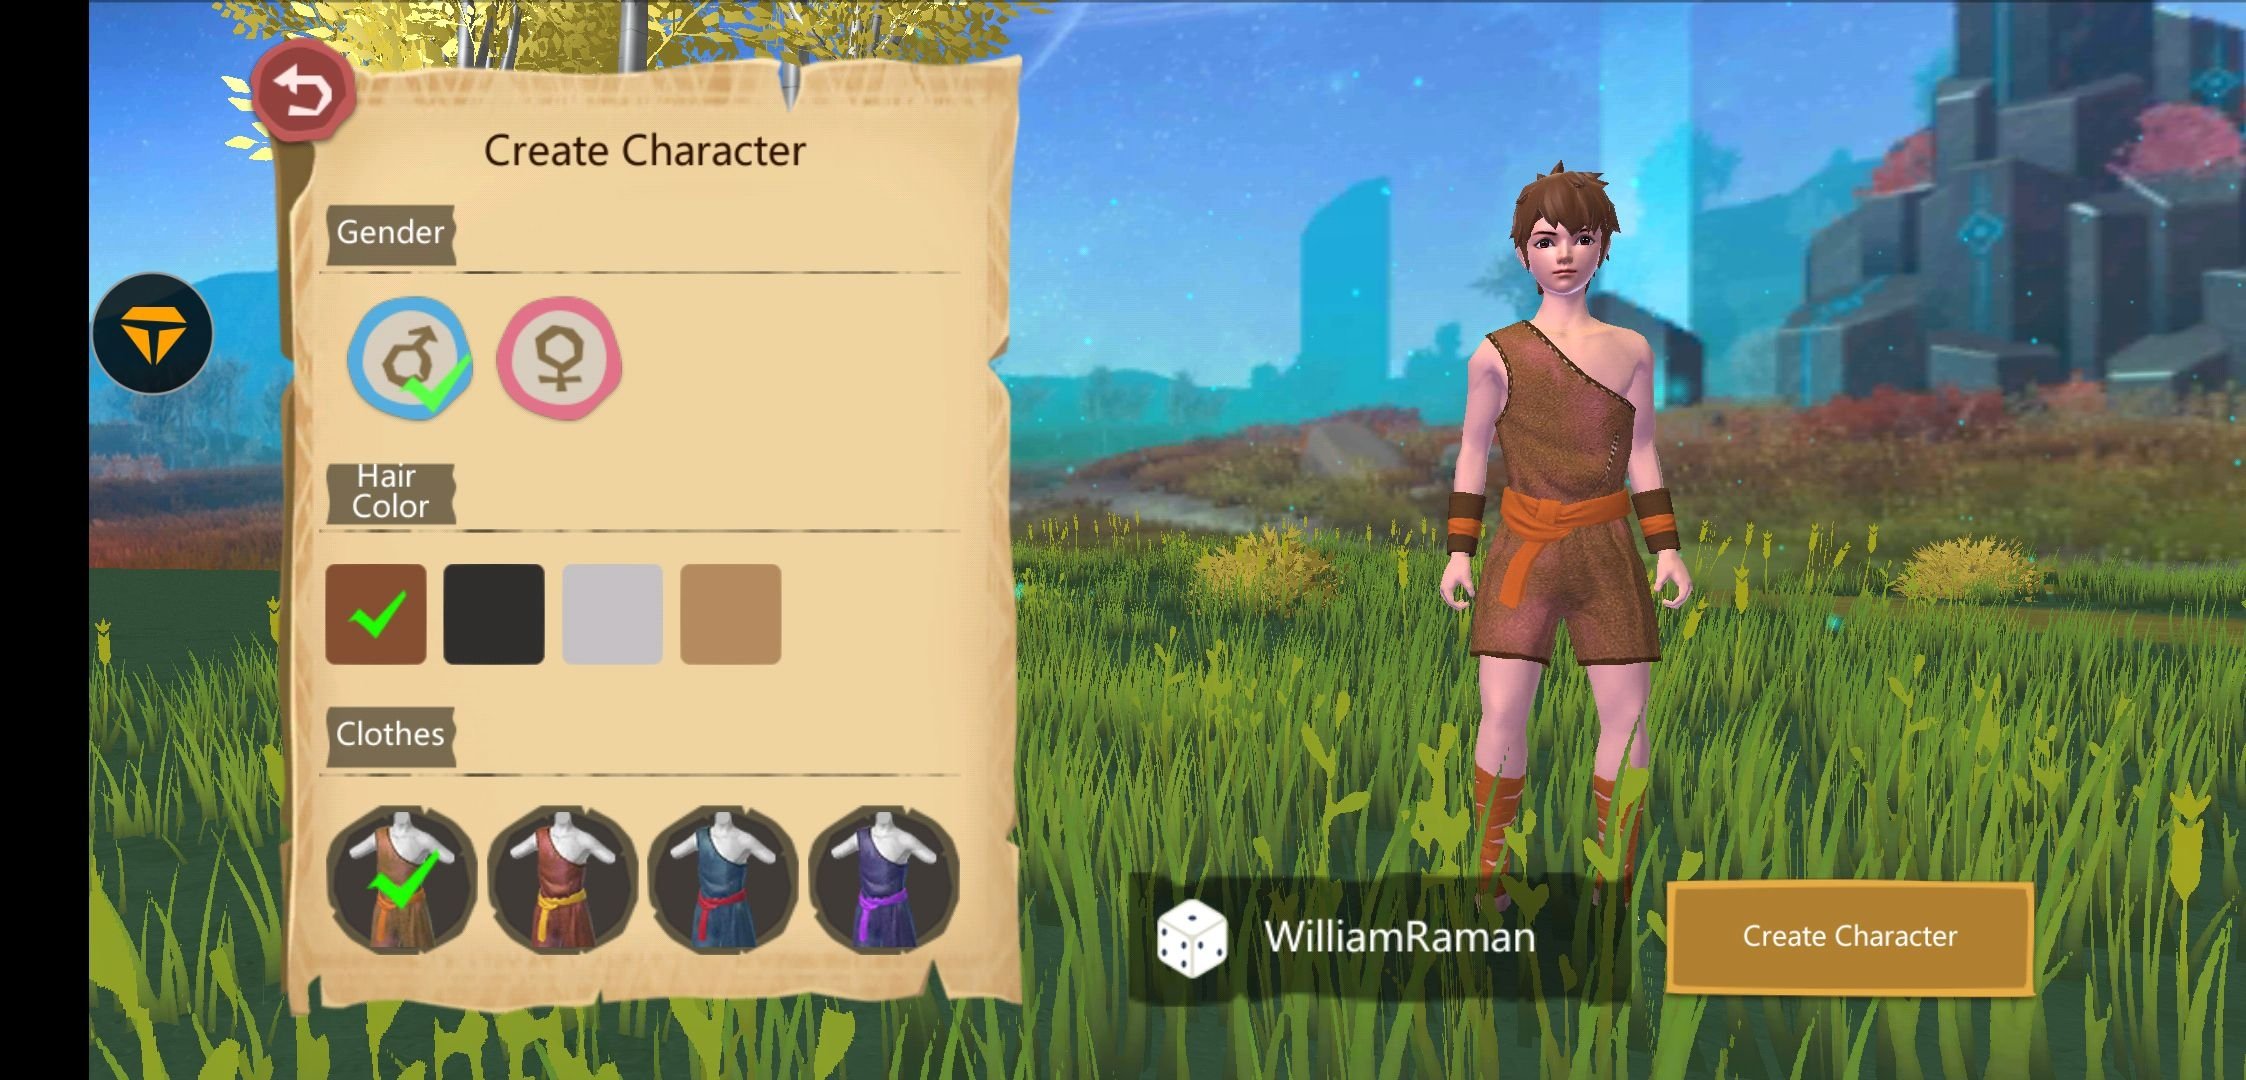2246x1080 pixels.
Task: Click the Create Character button
Action: tap(1850, 937)
